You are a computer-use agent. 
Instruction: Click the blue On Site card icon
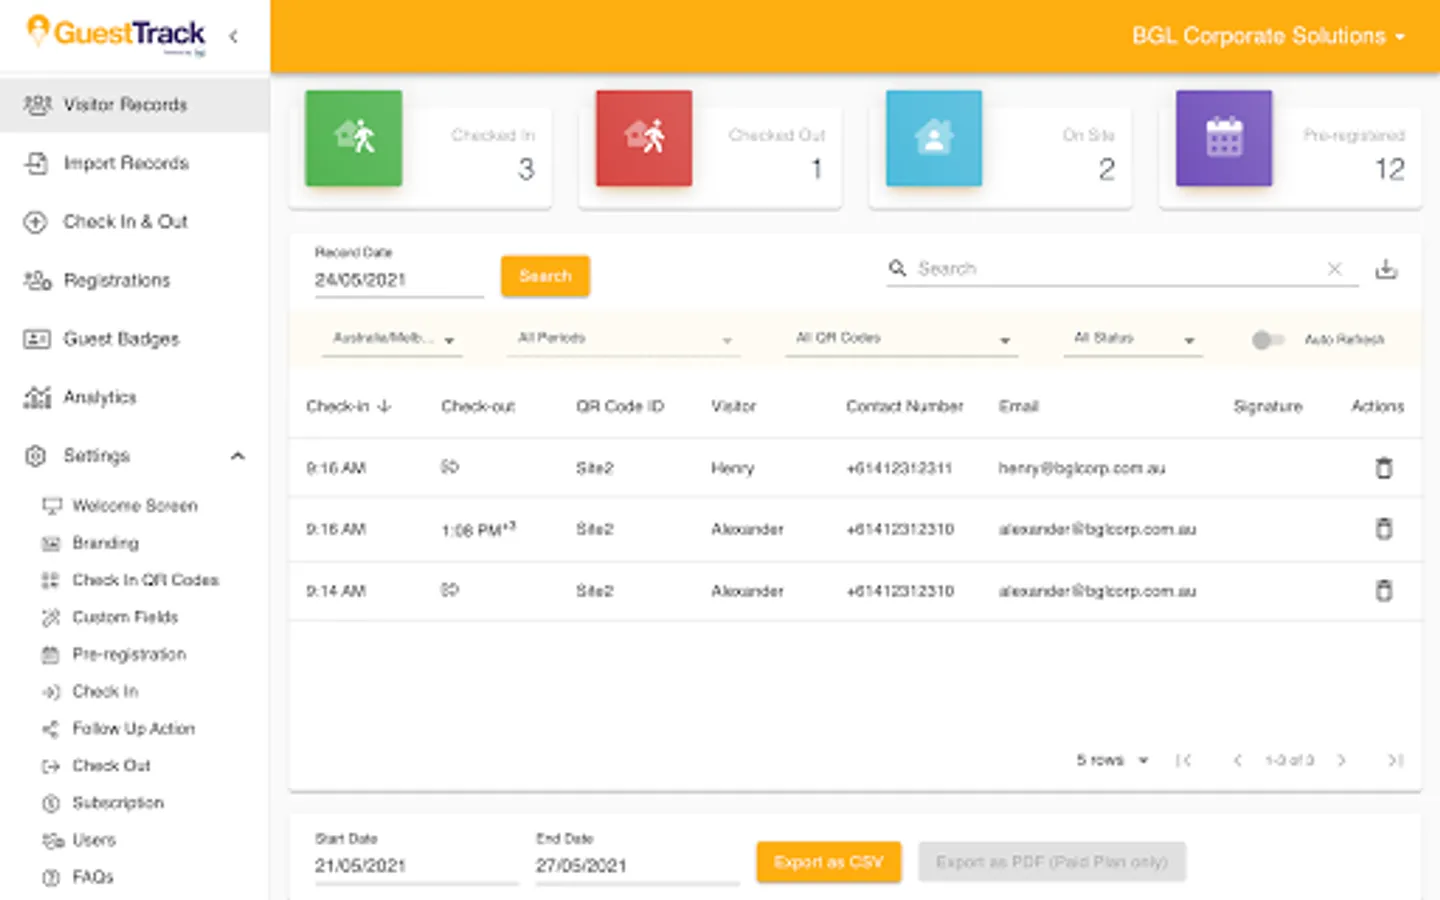934,138
